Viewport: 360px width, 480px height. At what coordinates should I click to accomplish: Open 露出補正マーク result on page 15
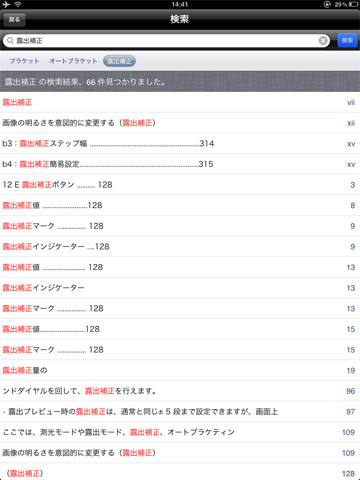180,350
